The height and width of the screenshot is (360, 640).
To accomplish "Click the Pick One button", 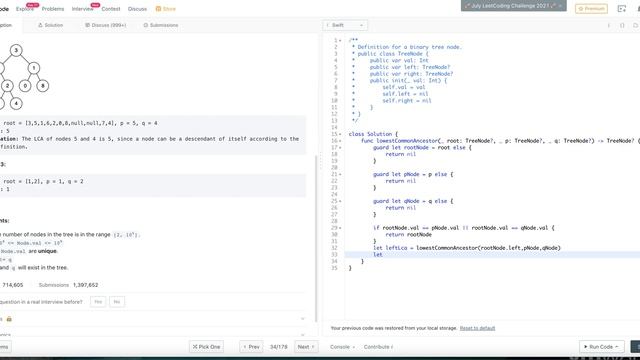I will (207, 347).
